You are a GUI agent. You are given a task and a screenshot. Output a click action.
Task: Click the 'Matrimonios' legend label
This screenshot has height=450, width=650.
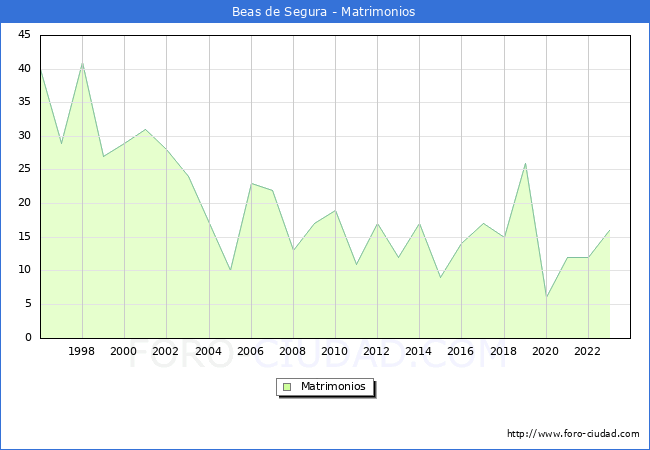(x=333, y=386)
